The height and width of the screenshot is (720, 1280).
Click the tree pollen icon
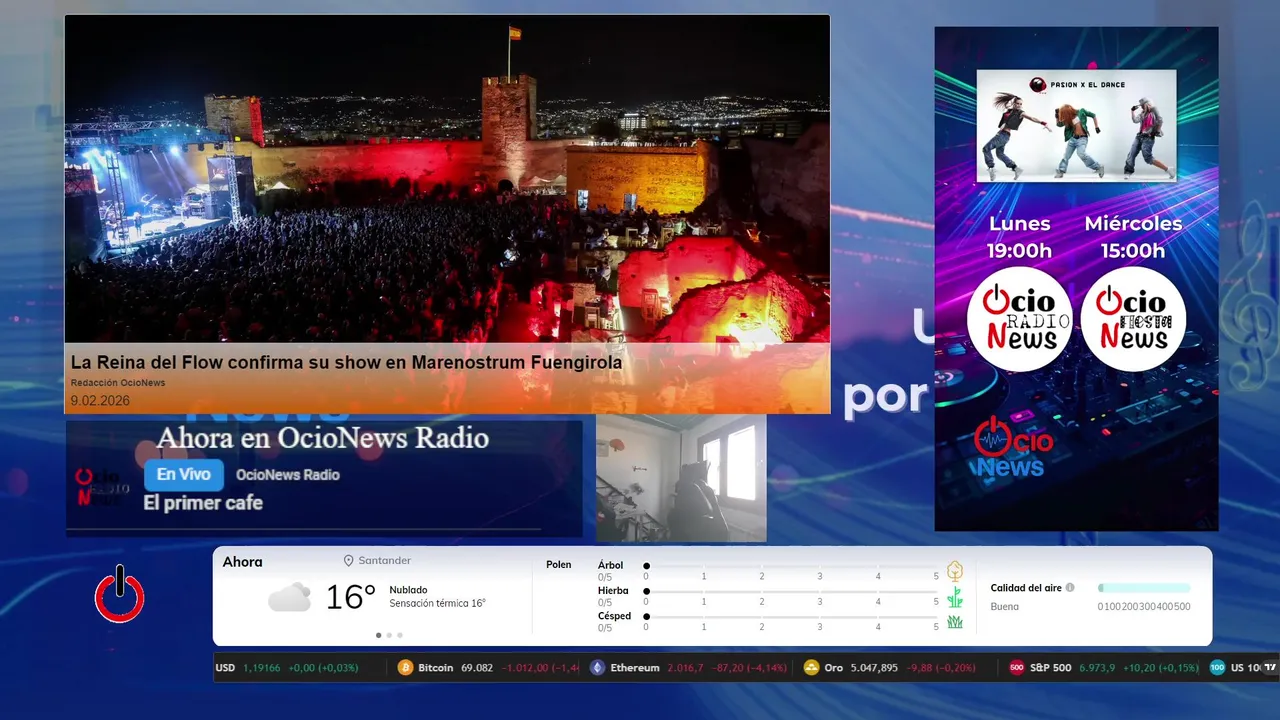tap(955, 571)
